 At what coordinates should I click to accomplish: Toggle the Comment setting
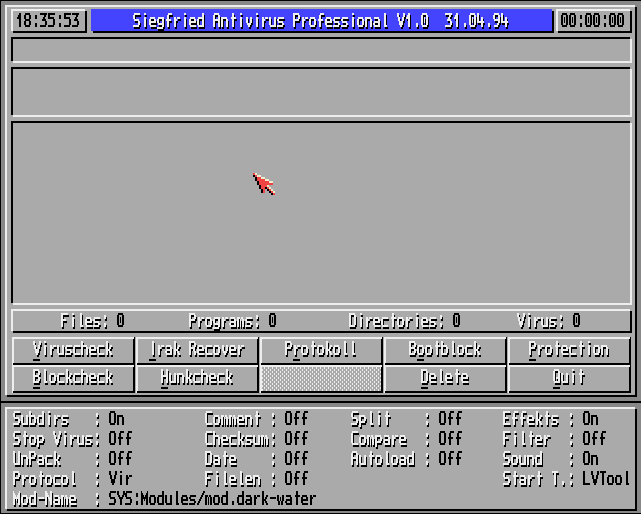[x=256, y=419]
